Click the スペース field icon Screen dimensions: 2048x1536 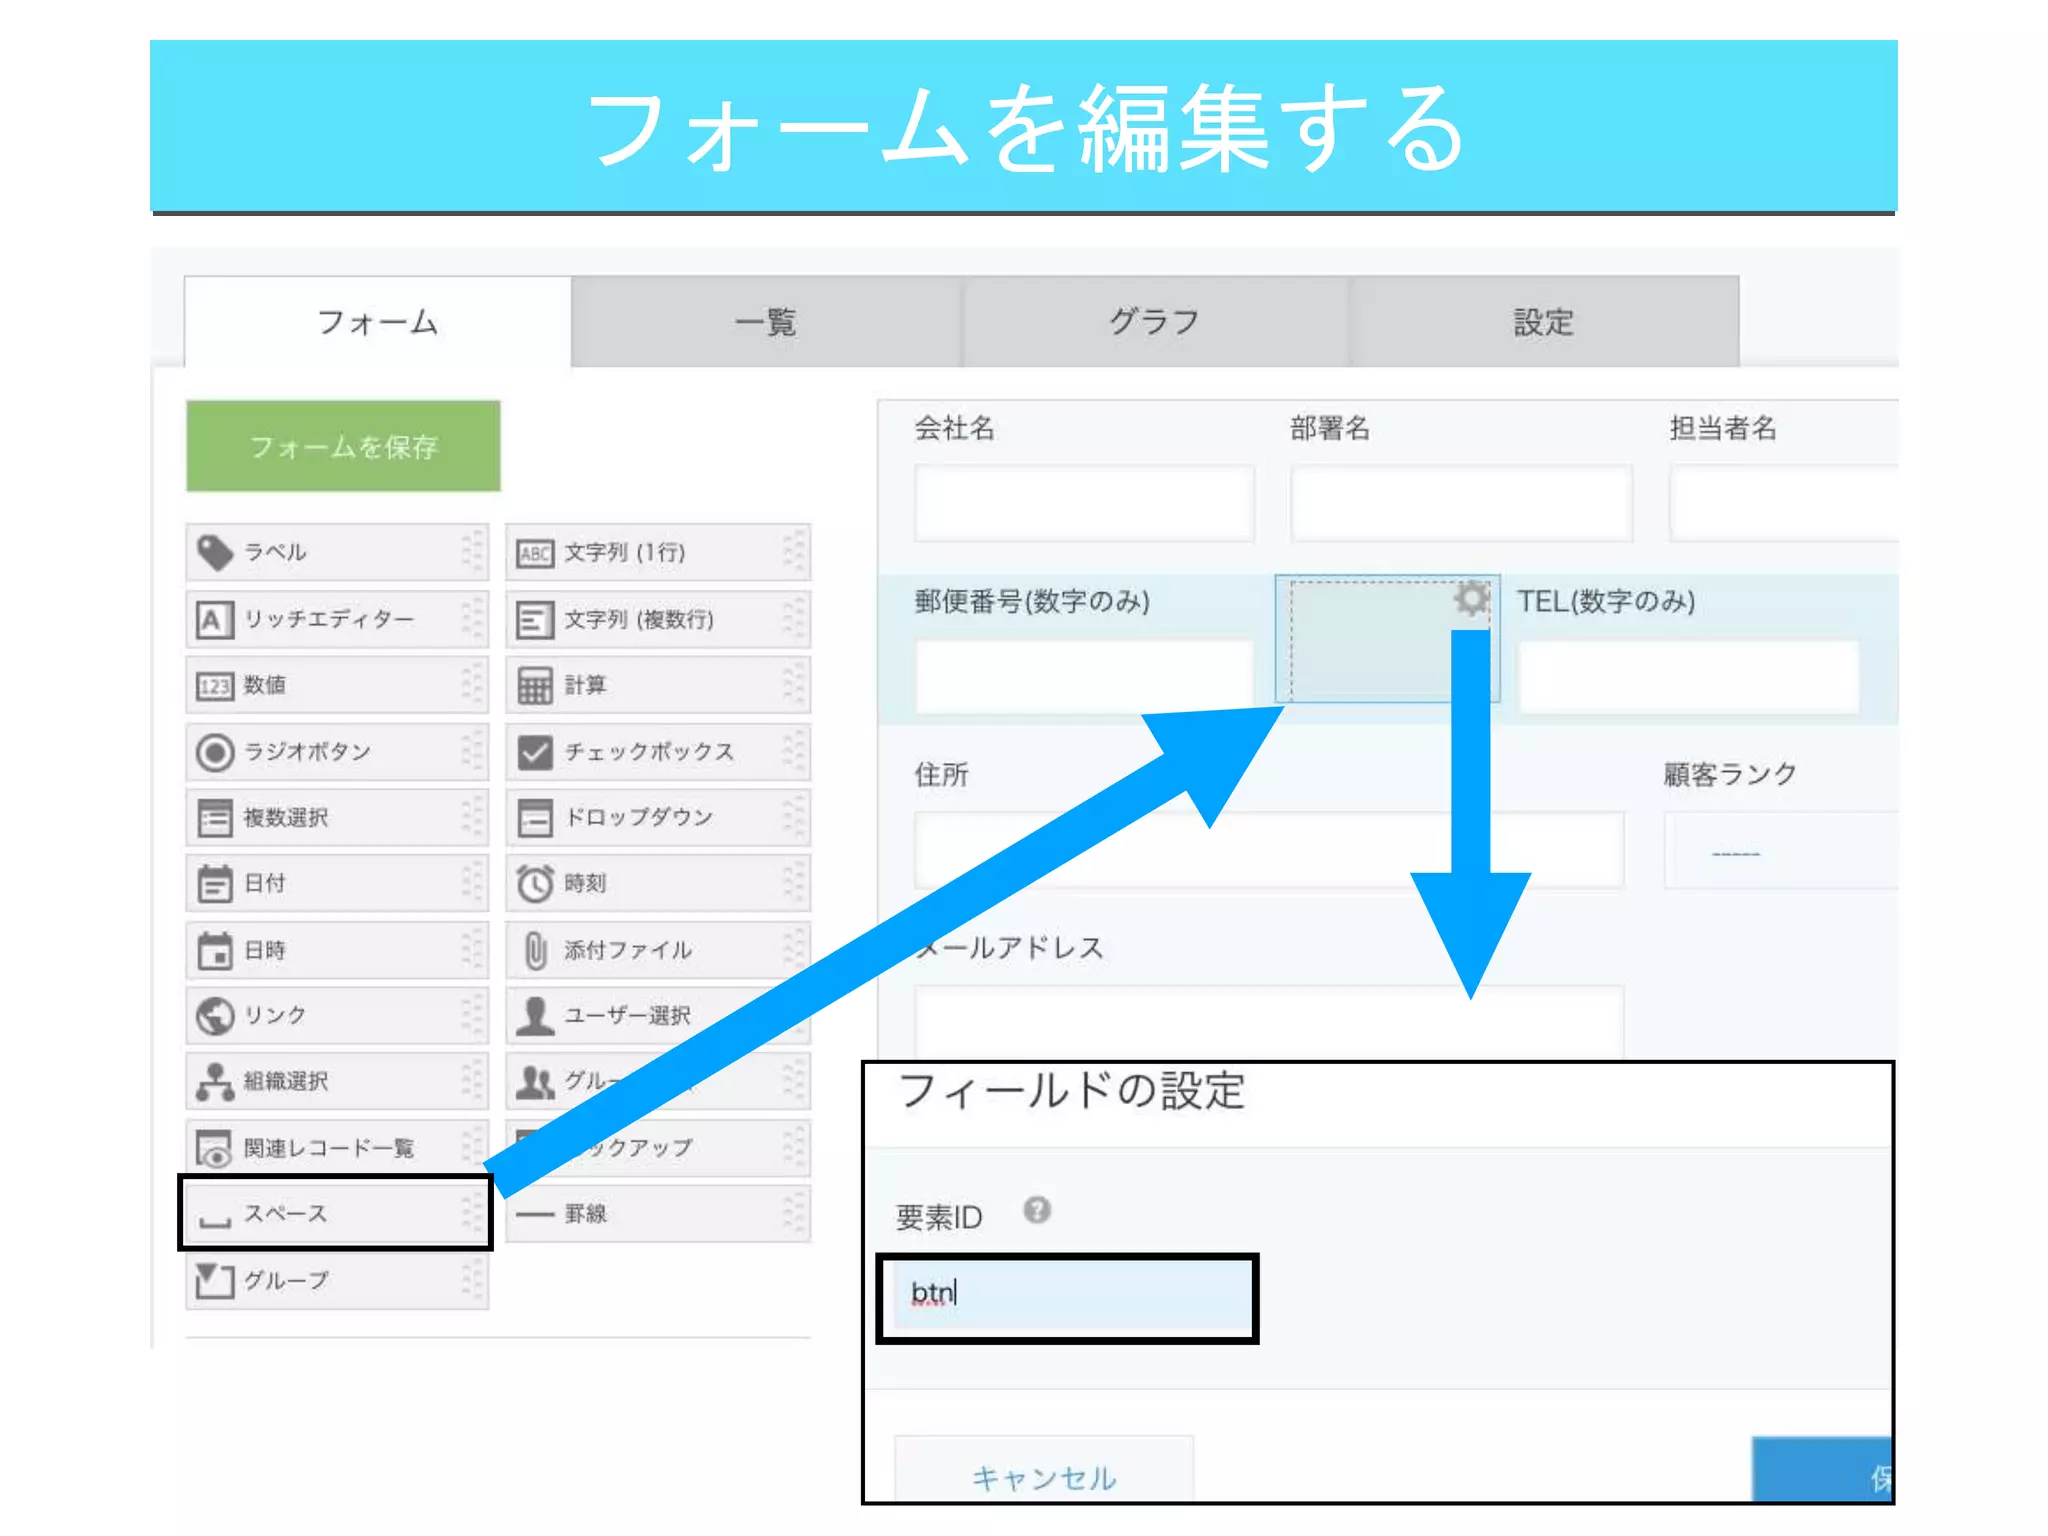tap(214, 1221)
